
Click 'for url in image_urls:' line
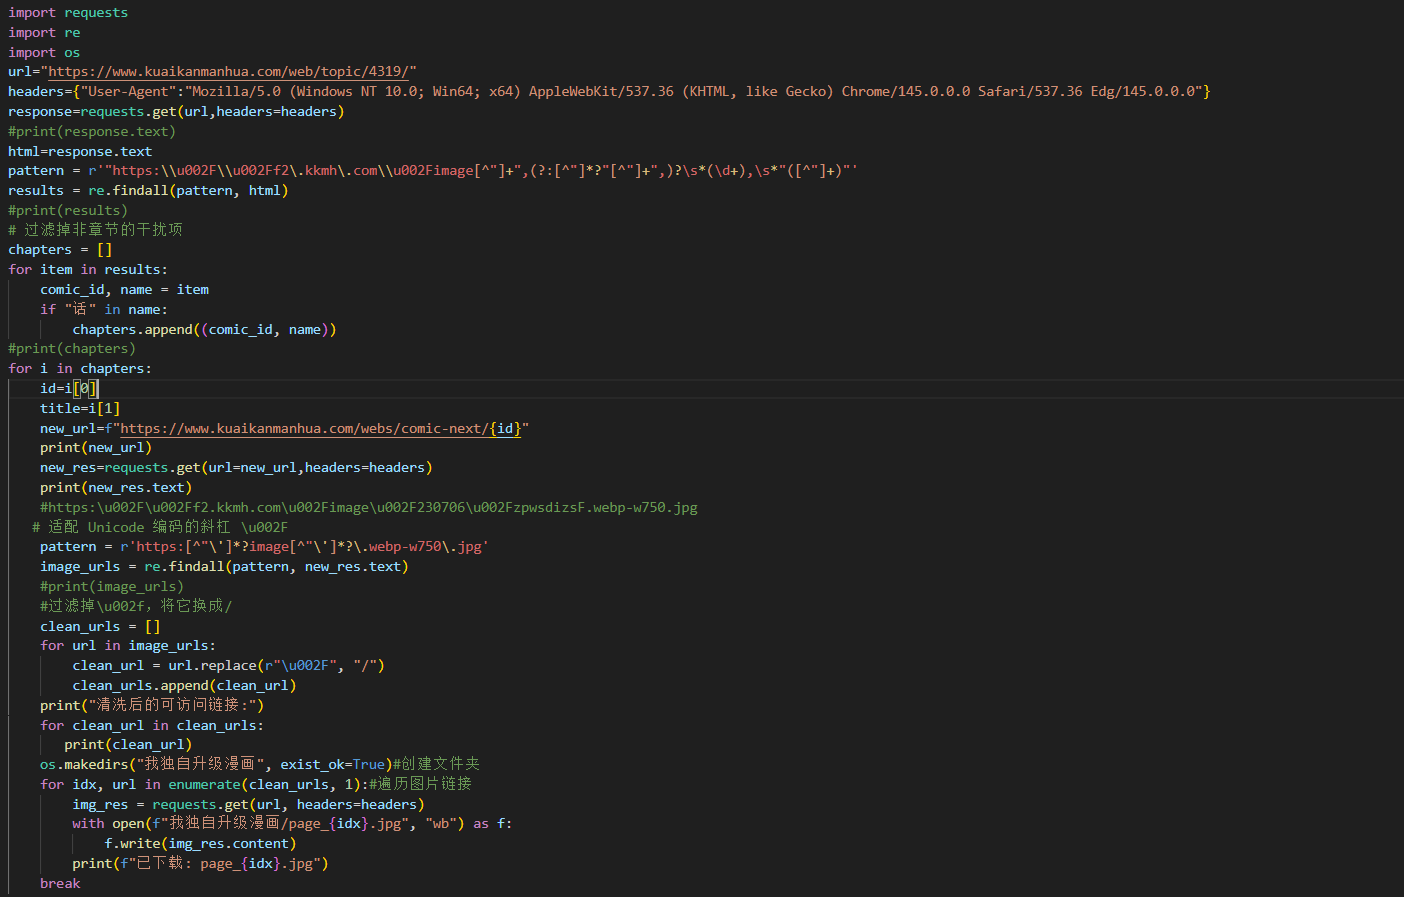tap(128, 646)
